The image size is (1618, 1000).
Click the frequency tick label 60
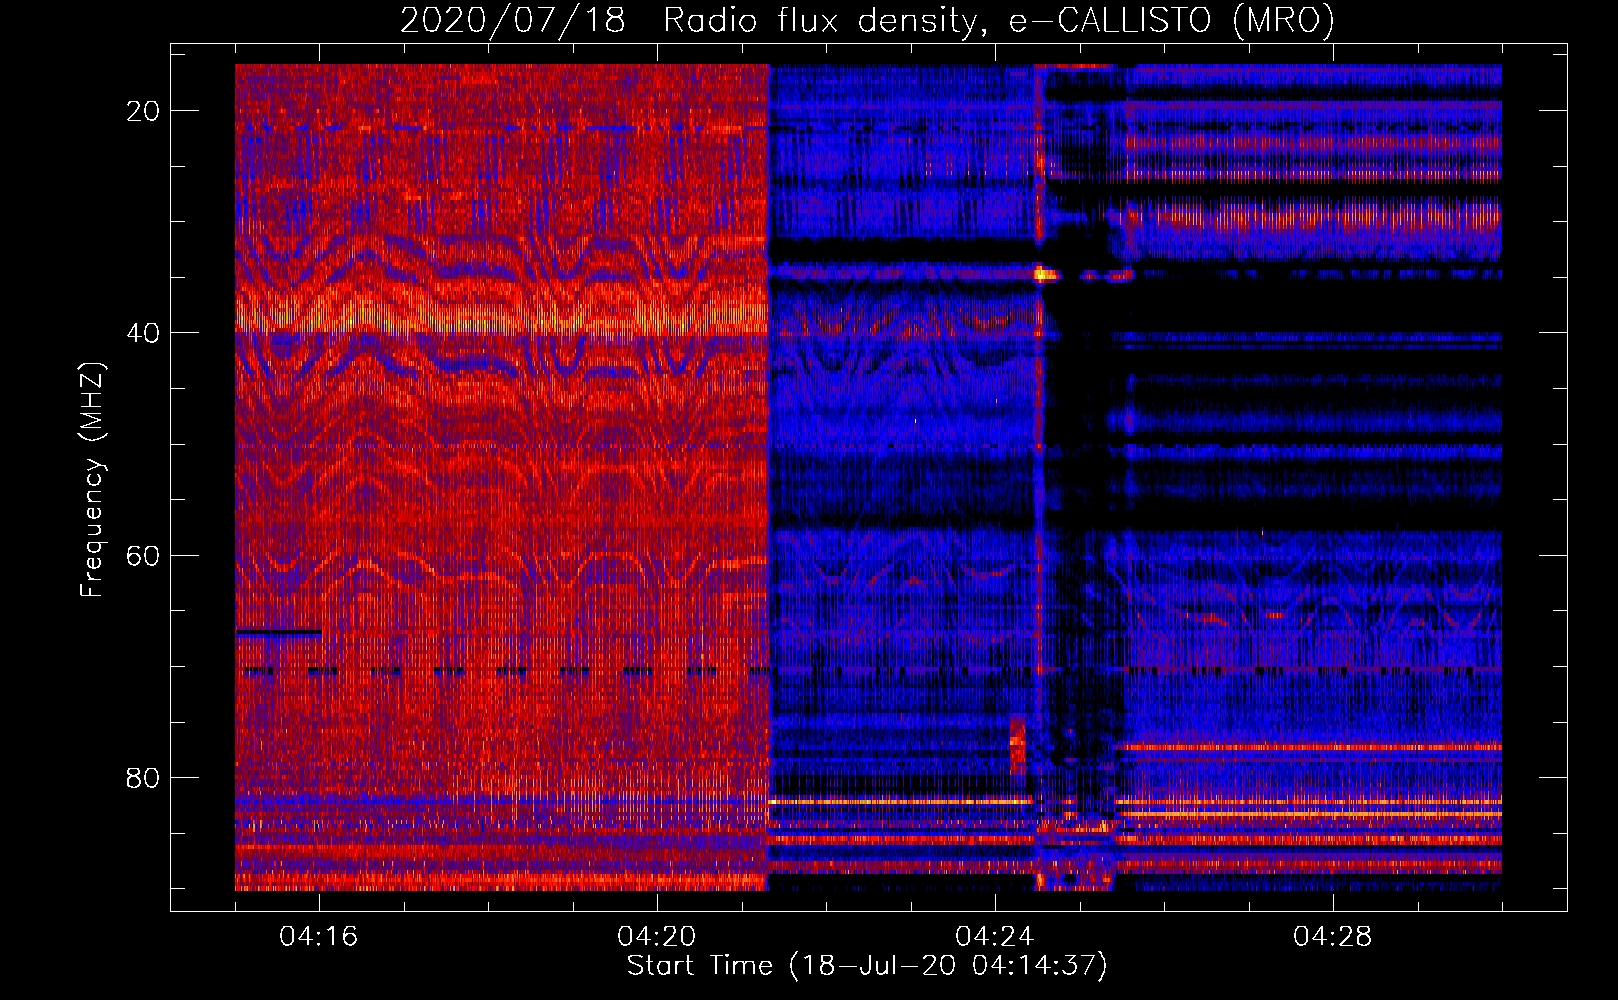click(143, 555)
